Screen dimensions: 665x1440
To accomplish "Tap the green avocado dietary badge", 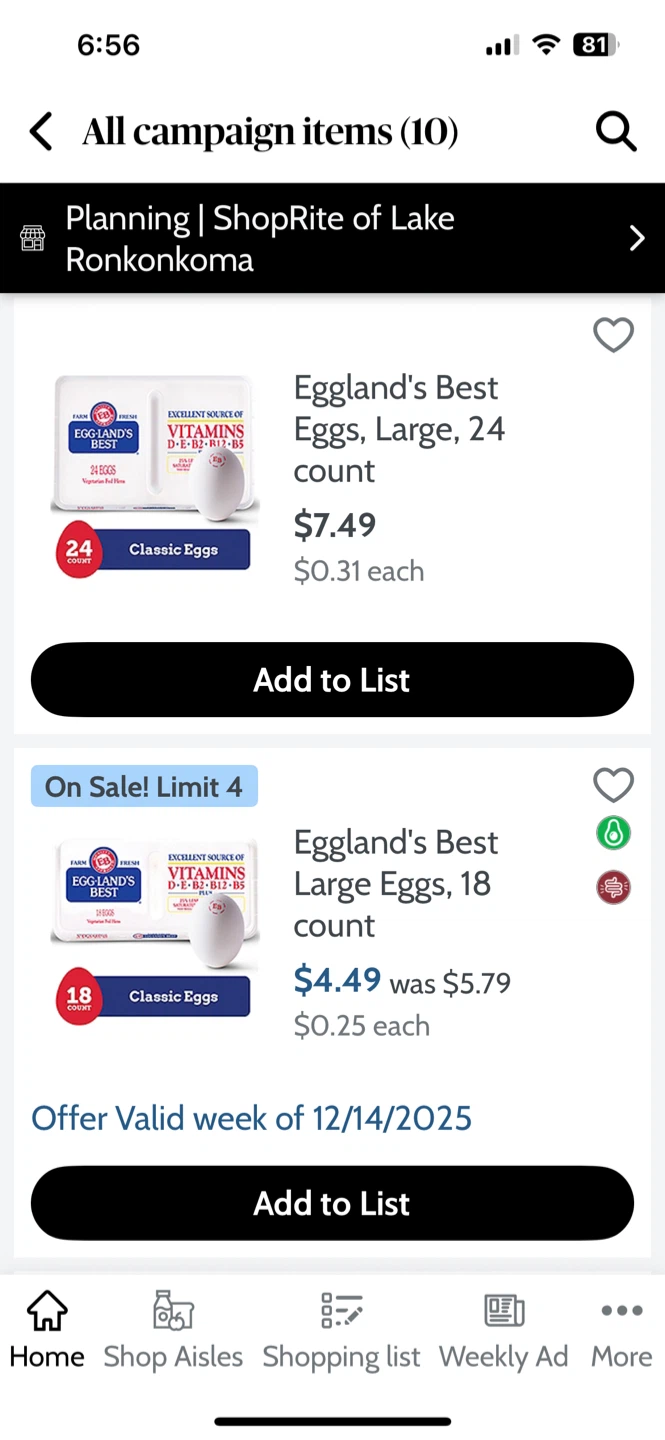I will 613,833.
